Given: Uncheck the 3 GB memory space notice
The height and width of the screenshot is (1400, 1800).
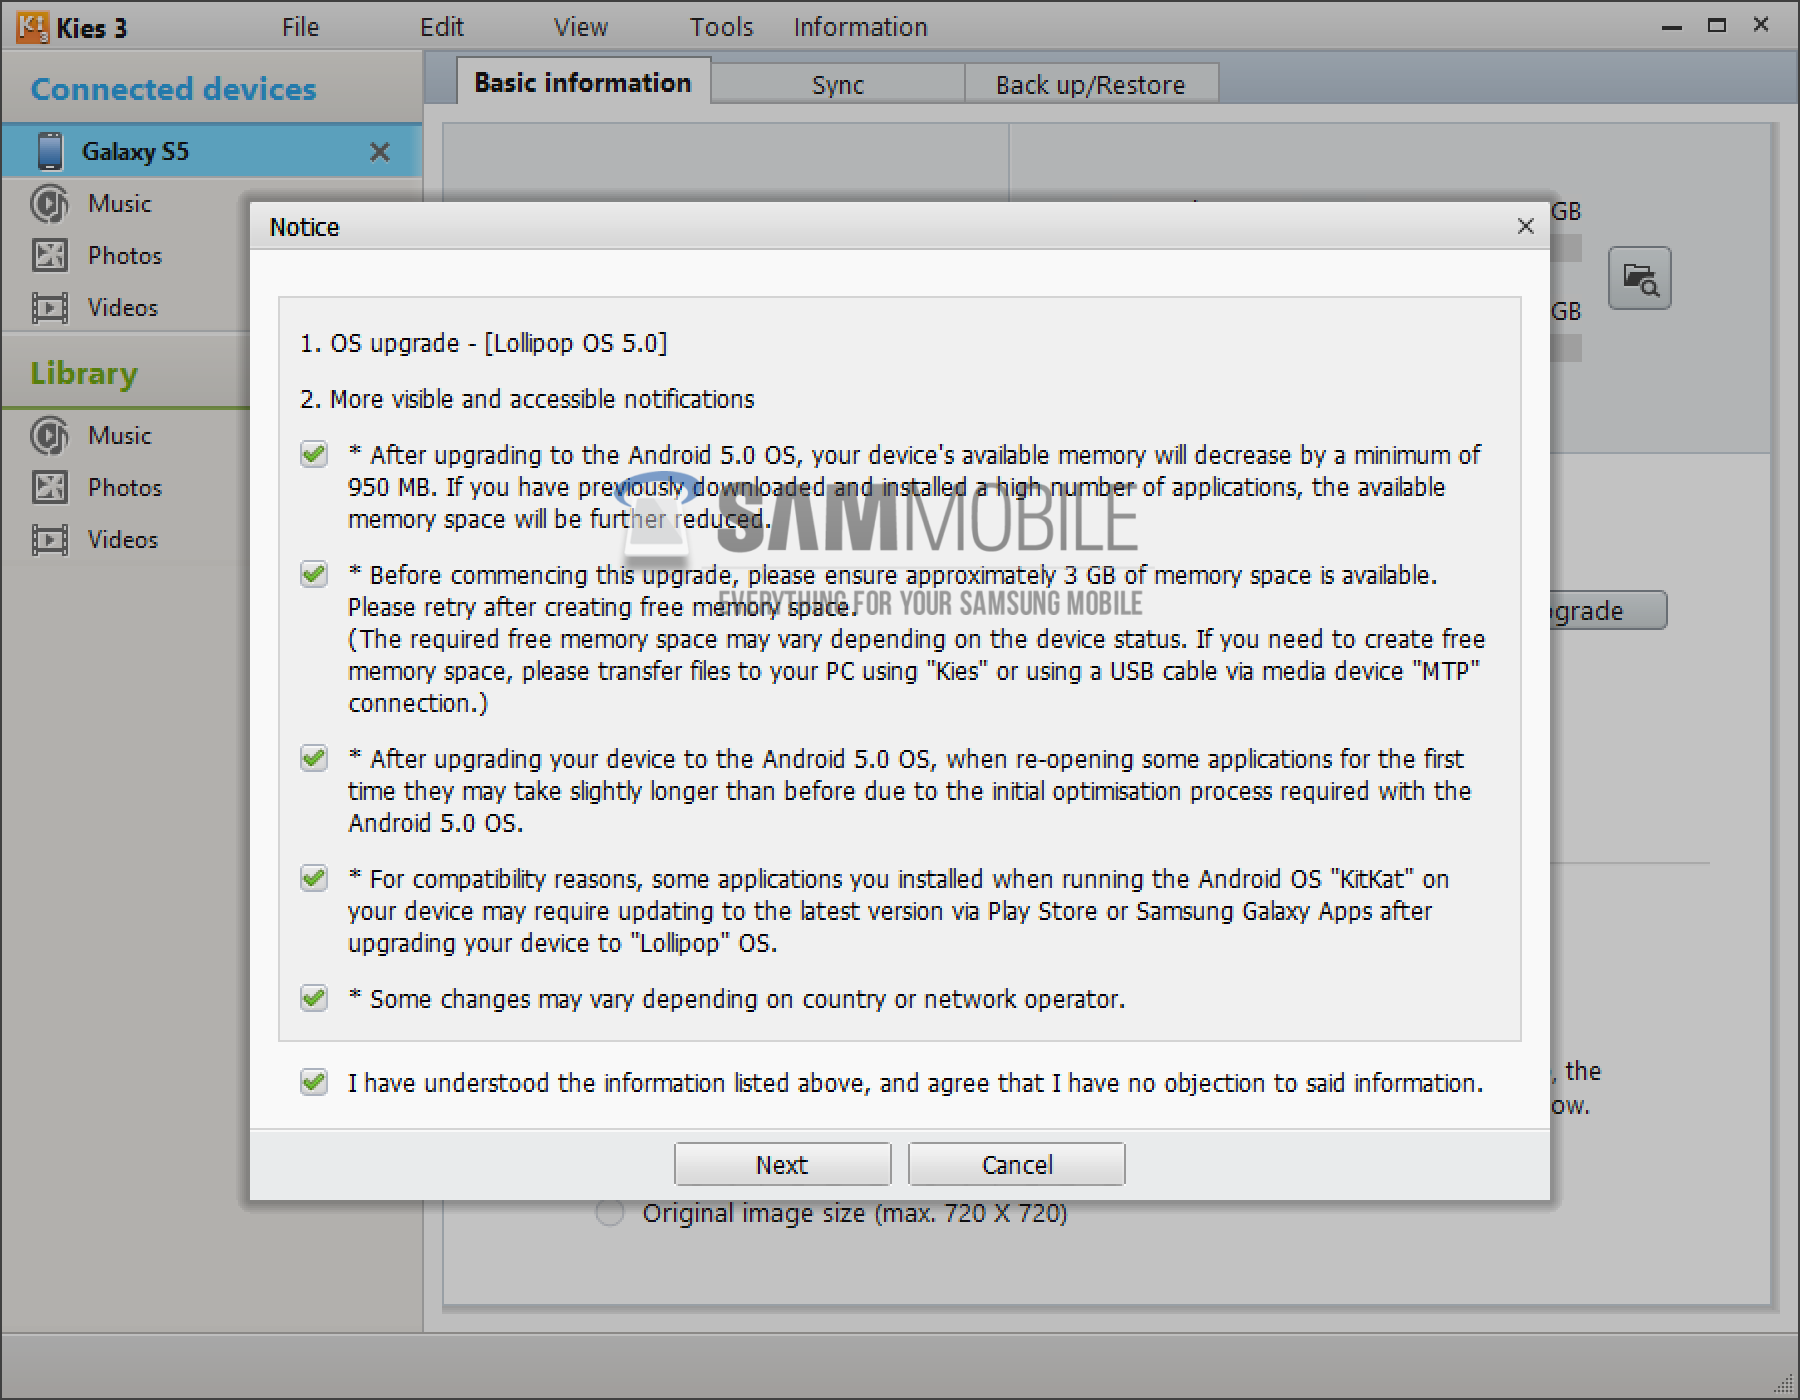Looking at the screenshot, I should click(x=314, y=575).
